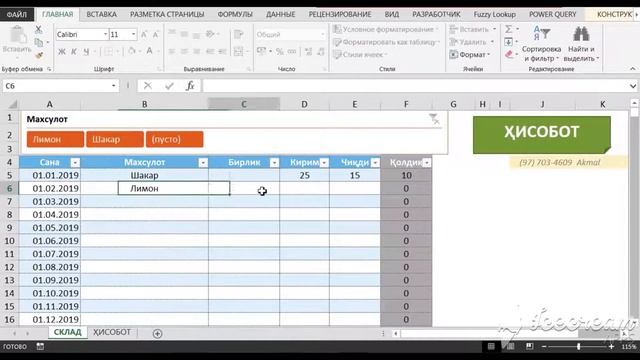This screenshot has width=640, height=360.
Task: Toggle the Лимон slicer button
Action: tap(56, 139)
